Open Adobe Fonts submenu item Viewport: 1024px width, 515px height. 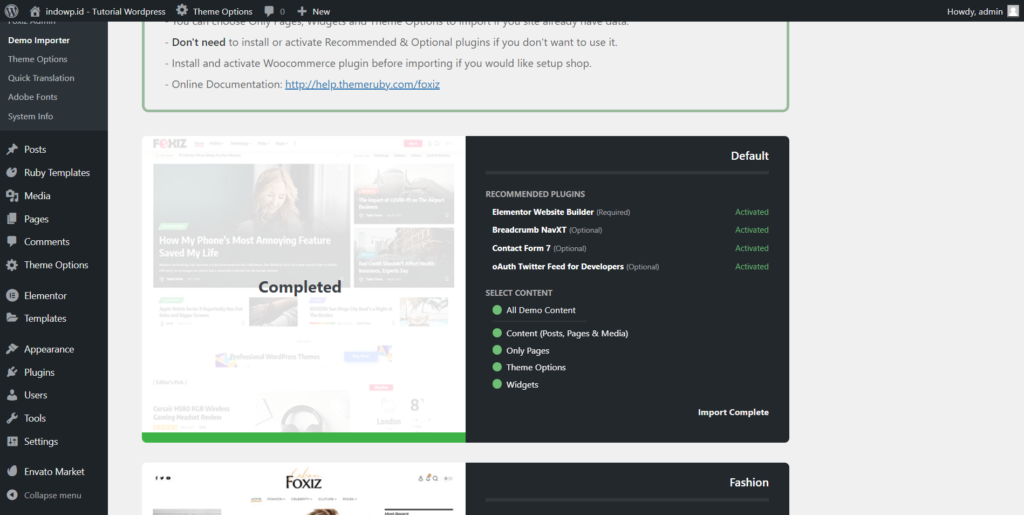(x=33, y=97)
